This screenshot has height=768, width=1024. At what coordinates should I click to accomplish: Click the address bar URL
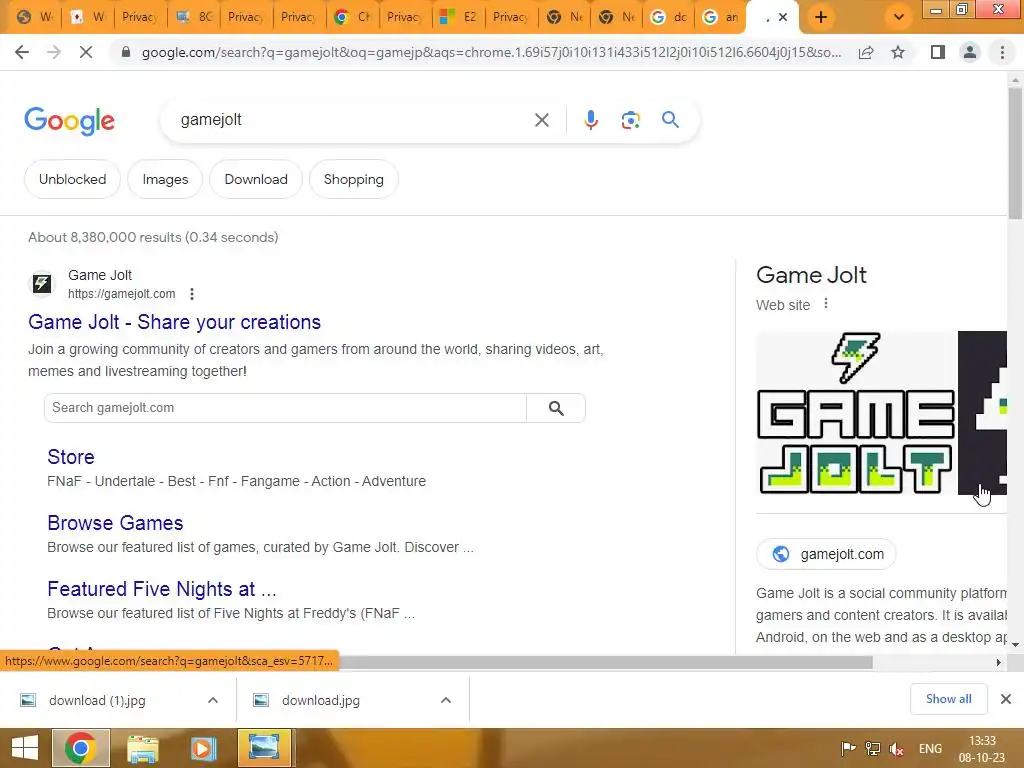(x=491, y=52)
